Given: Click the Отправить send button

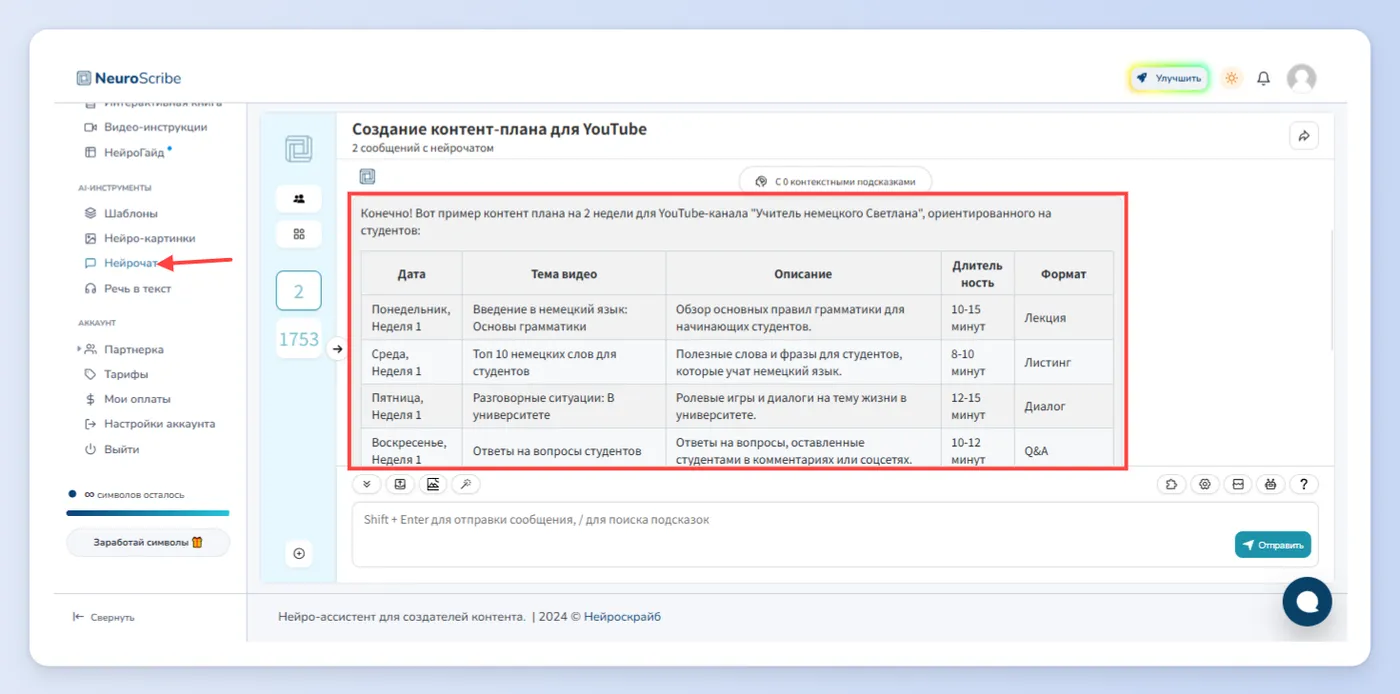Looking at the screenshot, I should (x=1272, y=545).
